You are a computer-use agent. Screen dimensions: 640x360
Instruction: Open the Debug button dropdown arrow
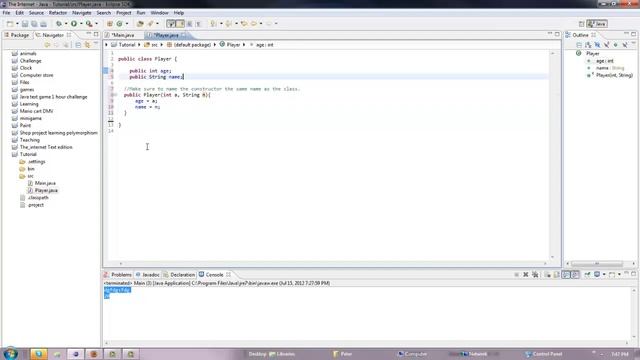pos(66,24)
